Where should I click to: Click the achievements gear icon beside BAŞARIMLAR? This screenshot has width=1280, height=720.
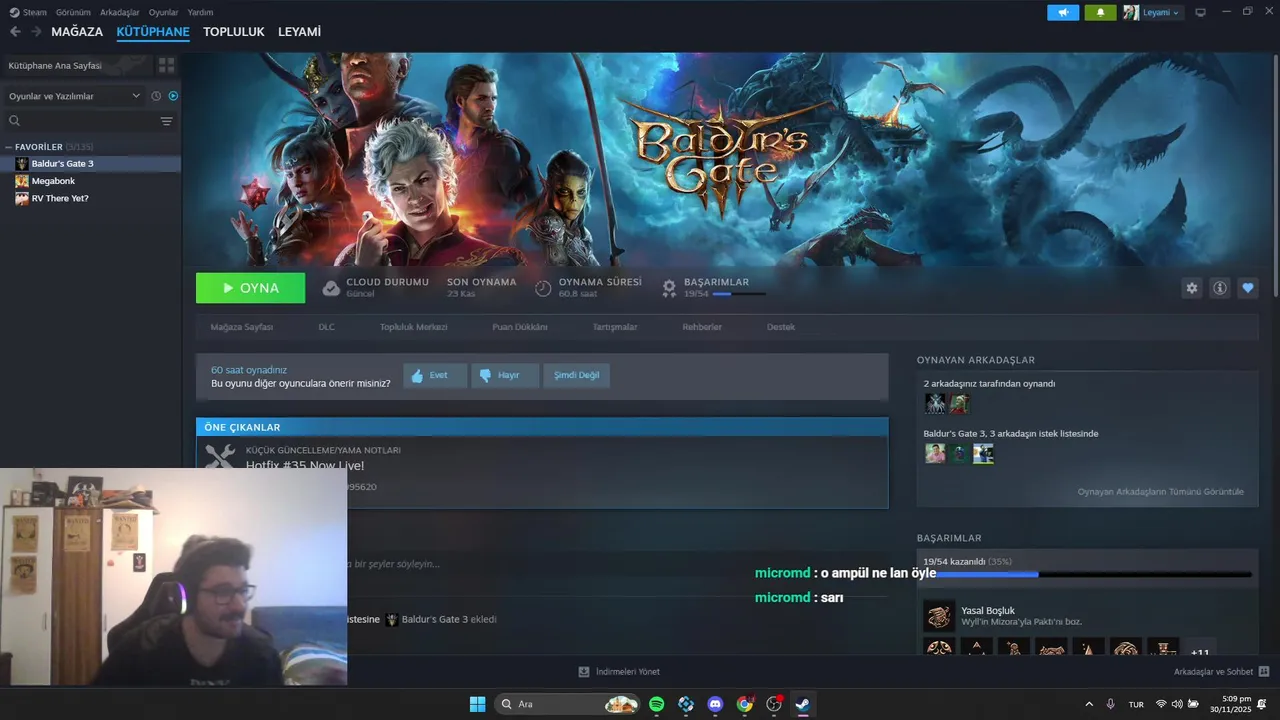(x=669, y=288)
